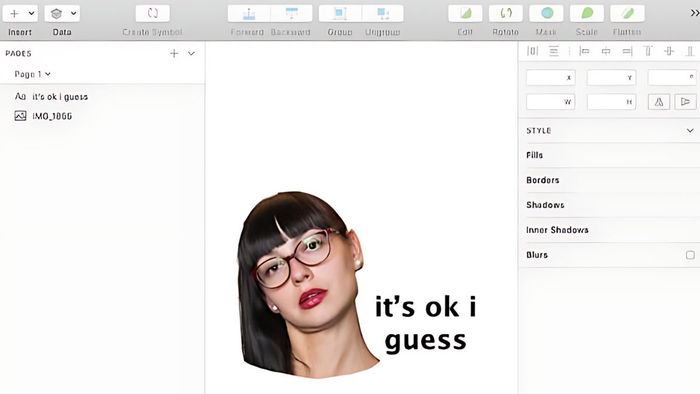The width and height of the screenshot is (700, 394).
Task: Click the Mask toolbar icon
Action: [546, 13]
